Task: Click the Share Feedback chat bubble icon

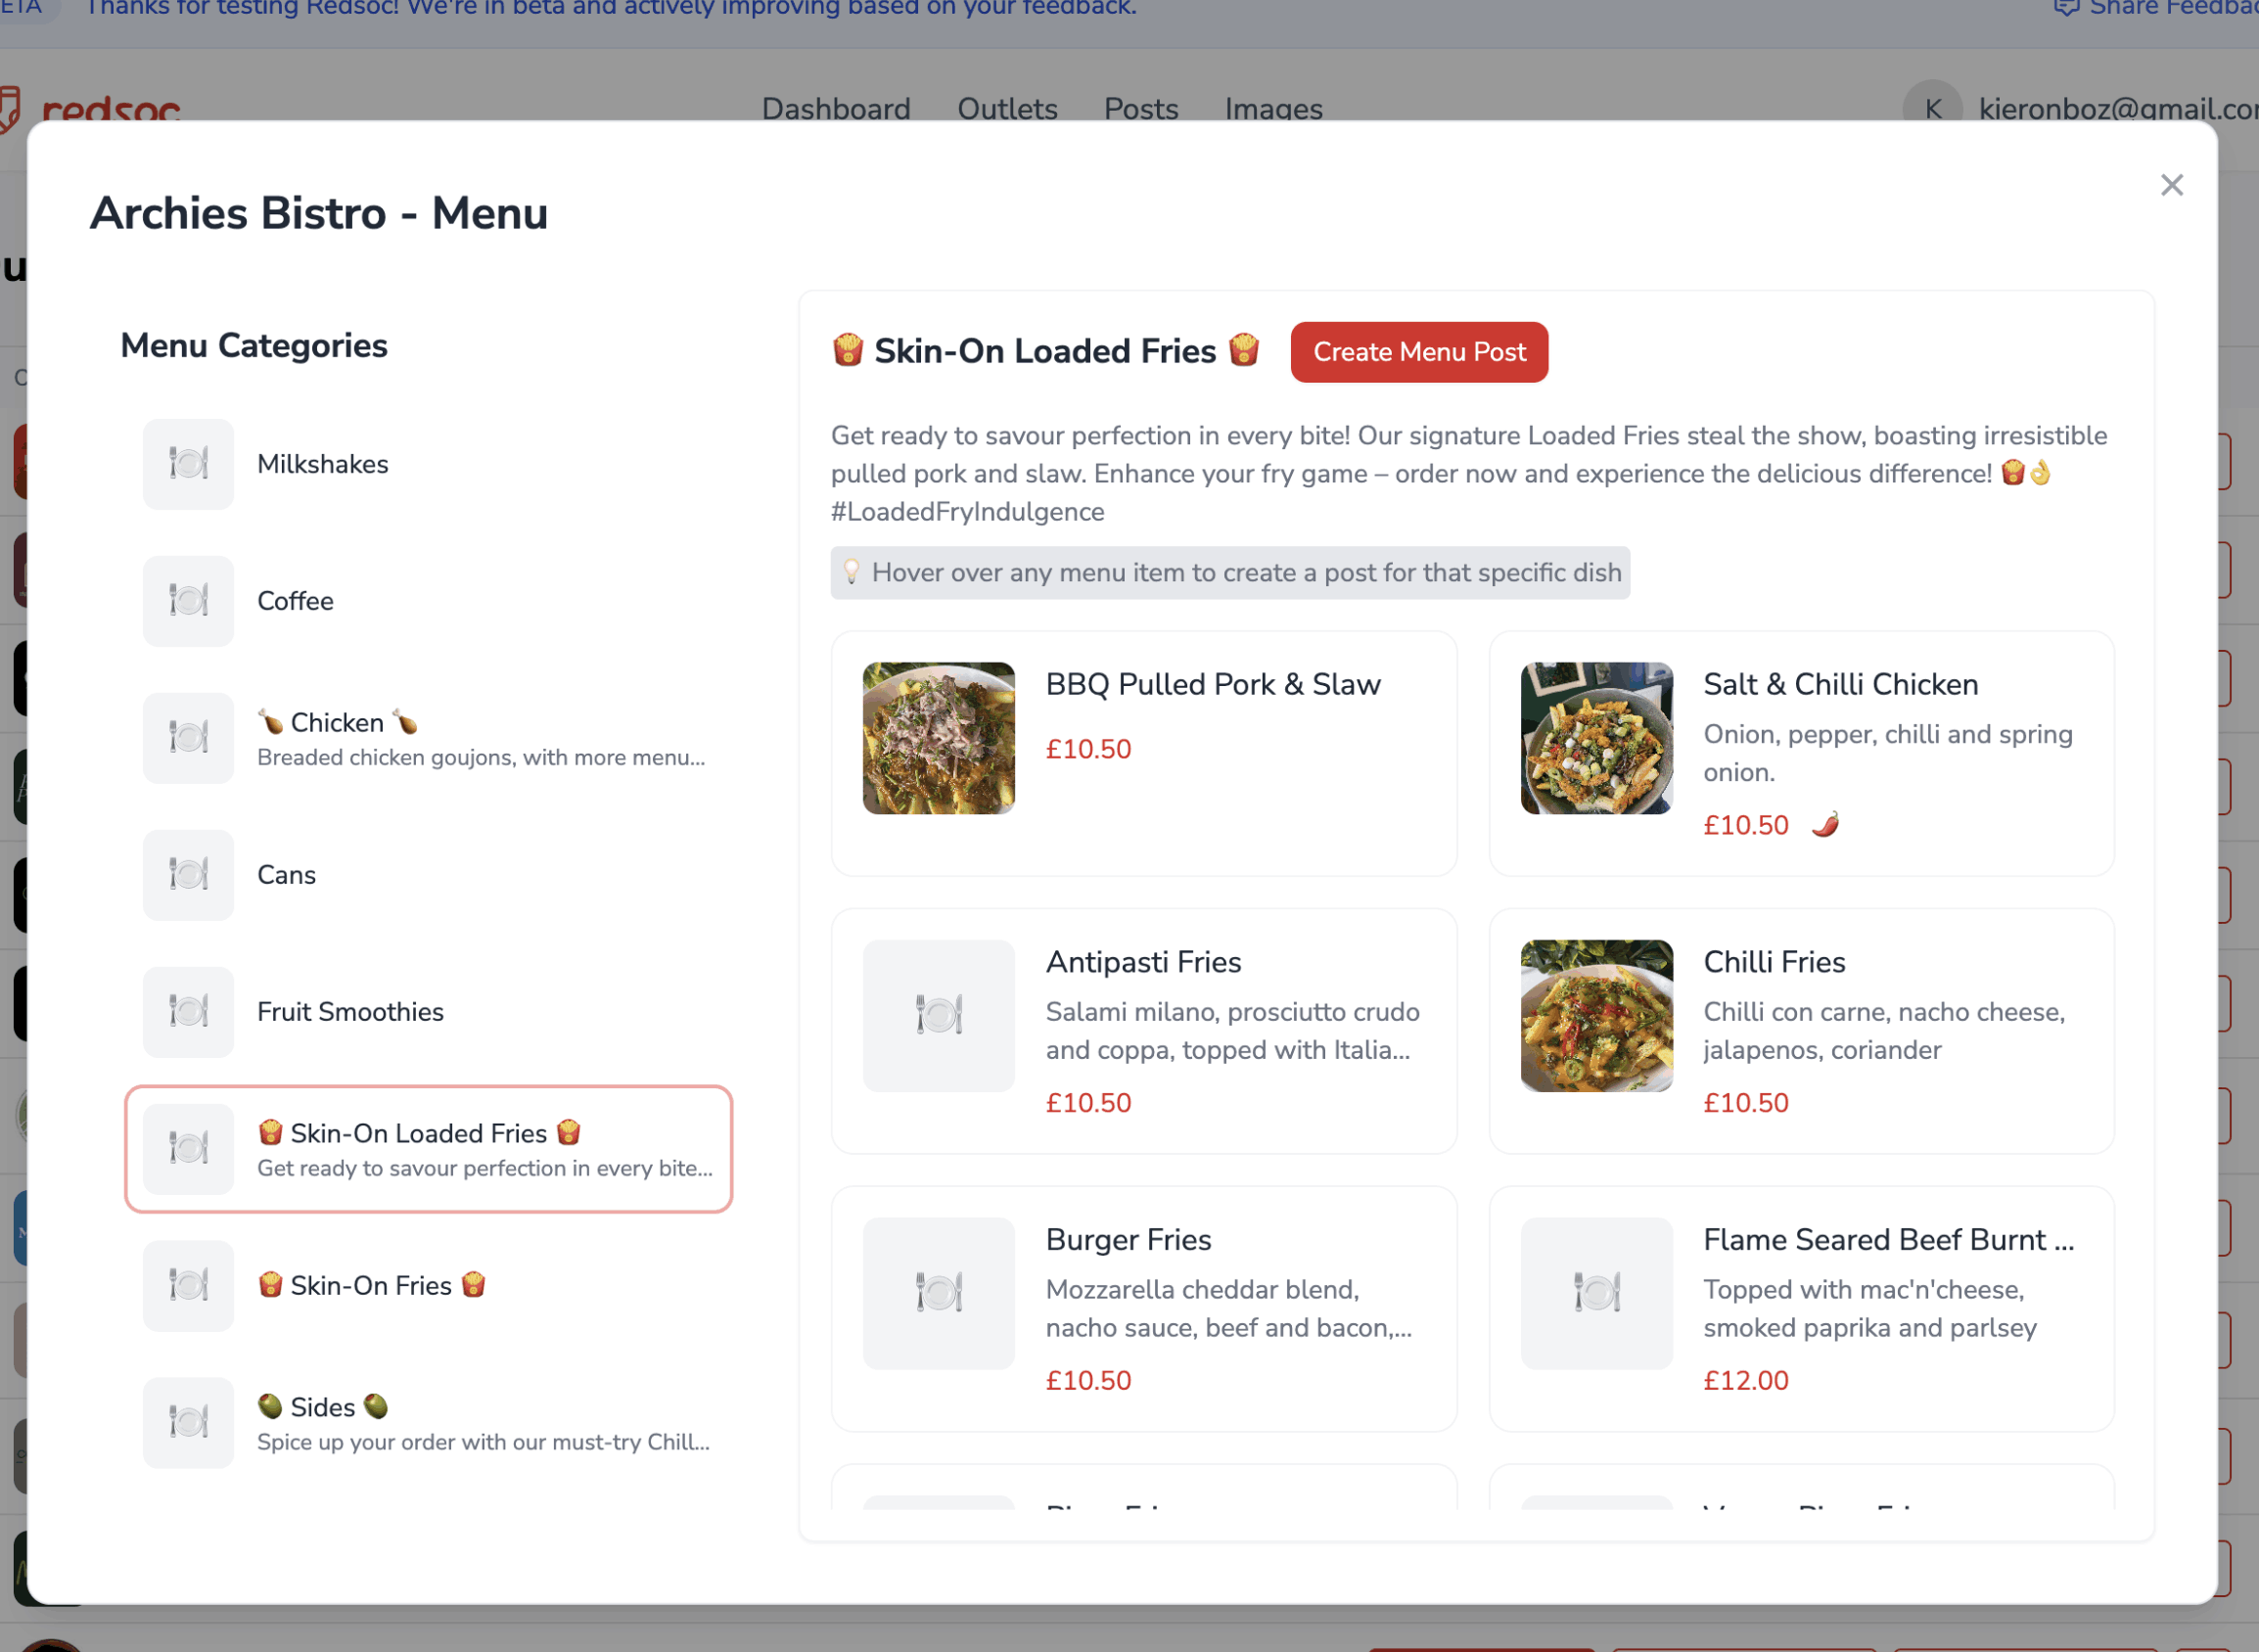Action: pos(2068,8)
